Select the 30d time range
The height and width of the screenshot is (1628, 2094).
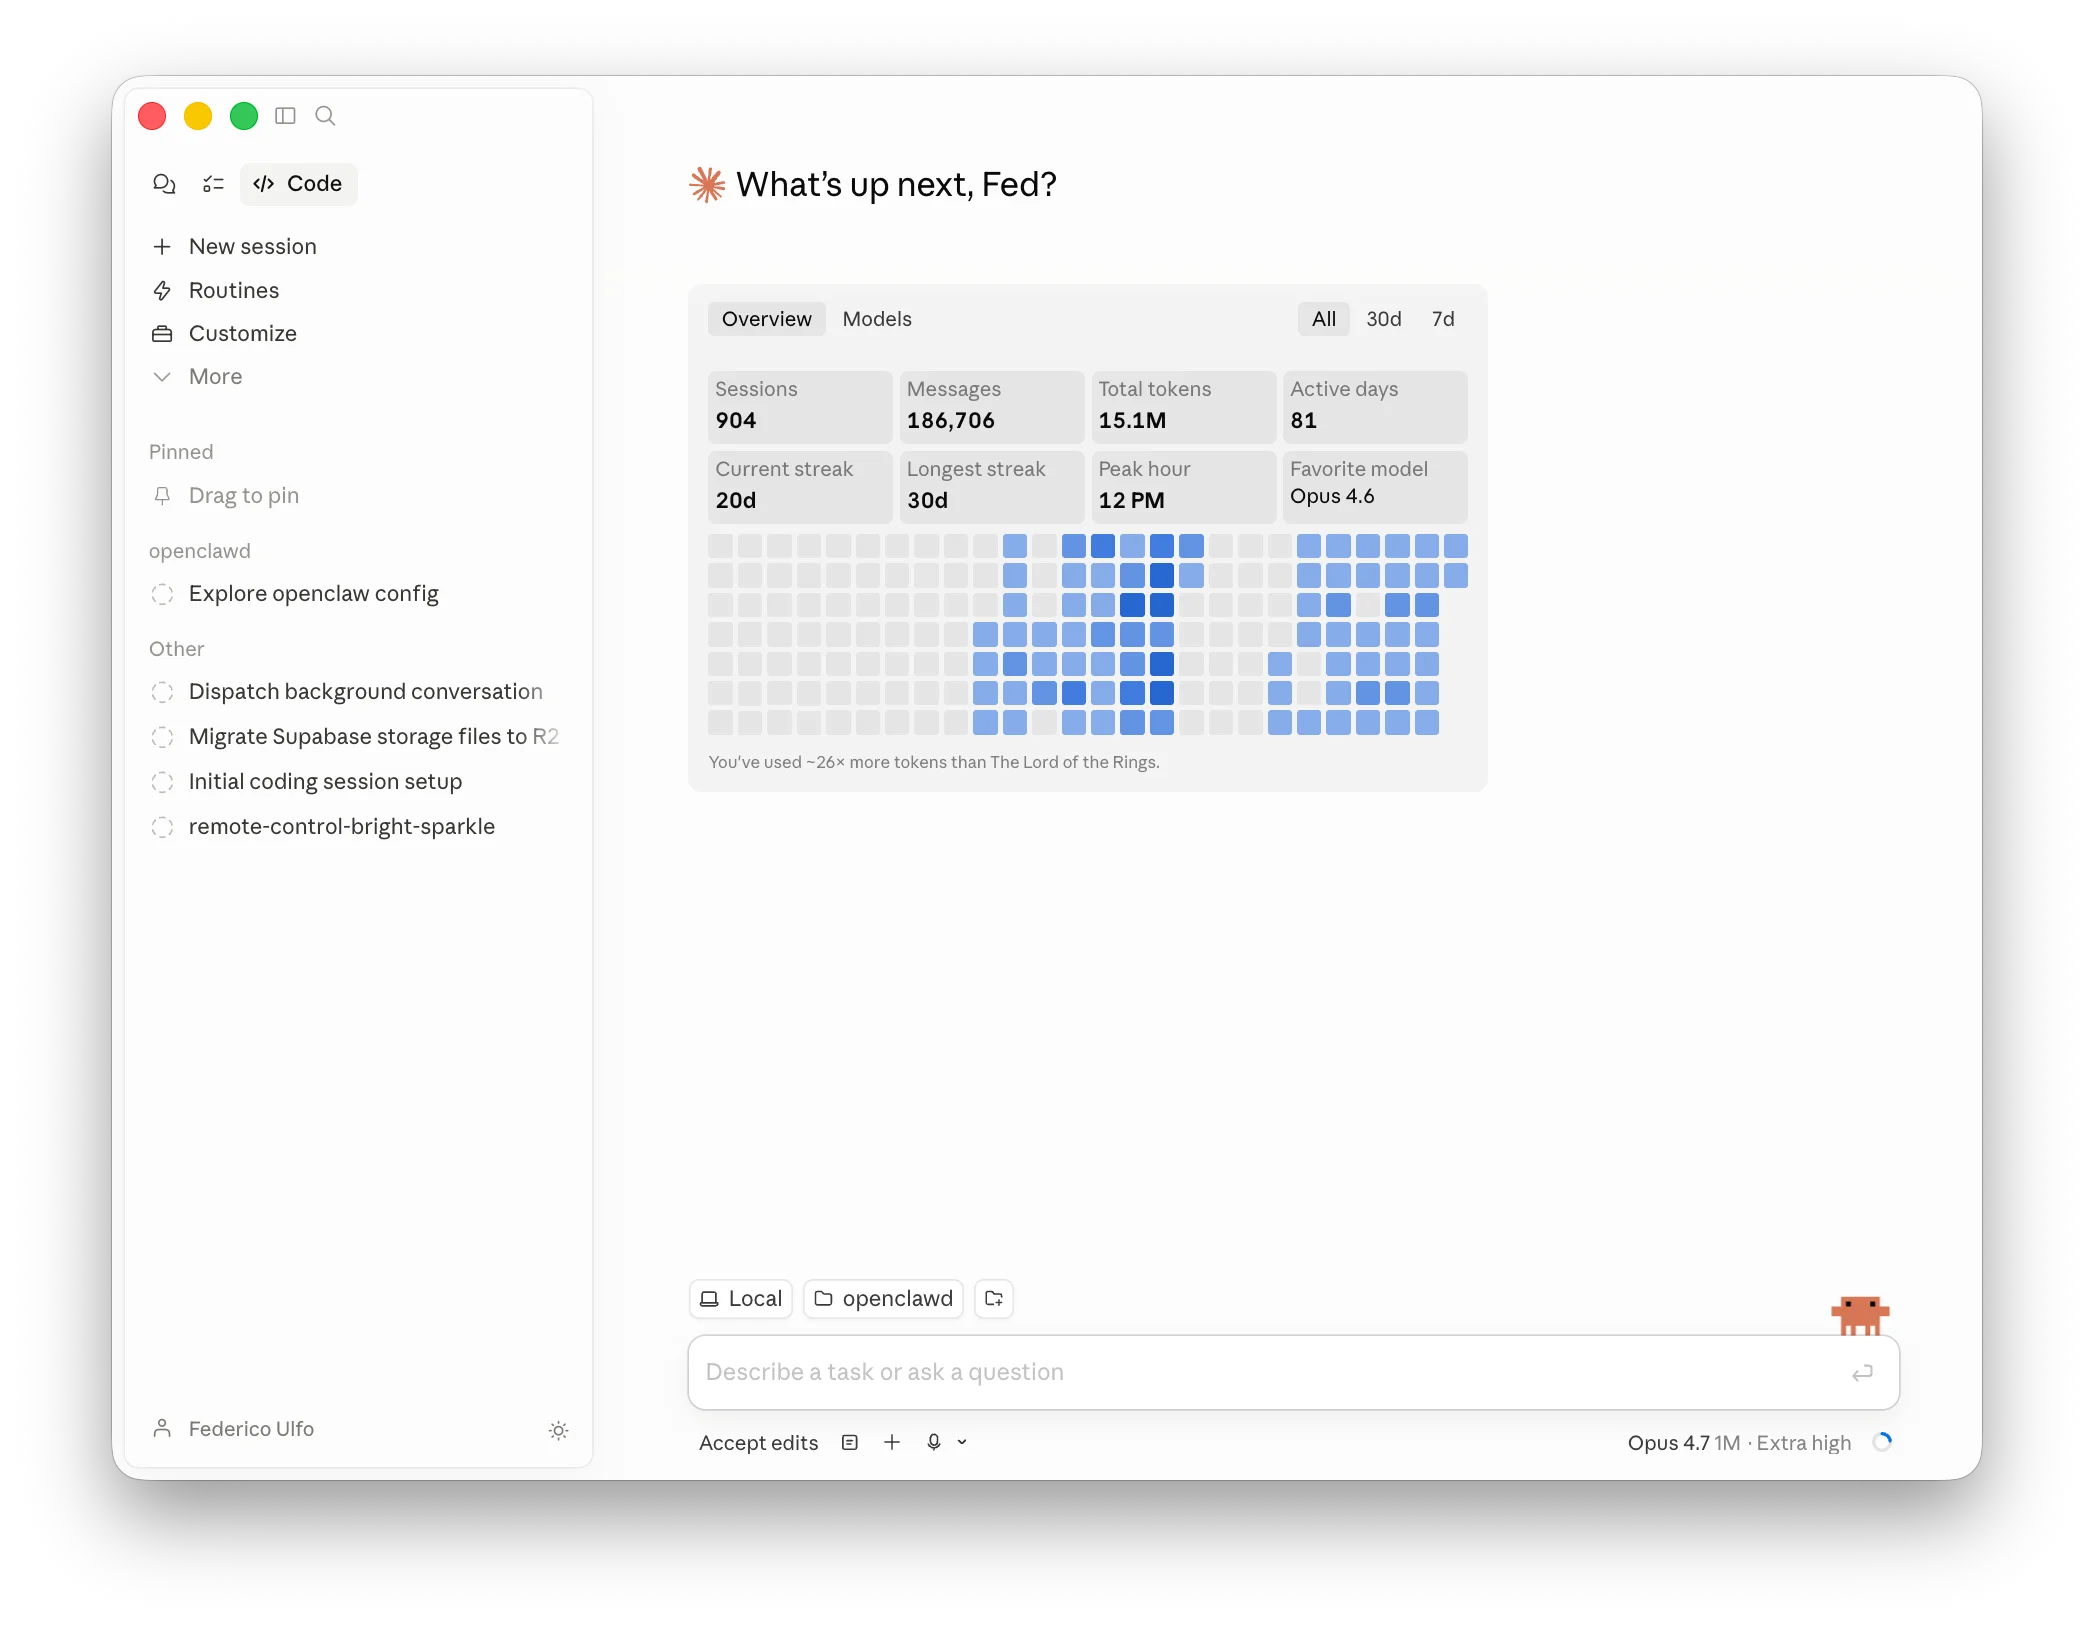1383,319
